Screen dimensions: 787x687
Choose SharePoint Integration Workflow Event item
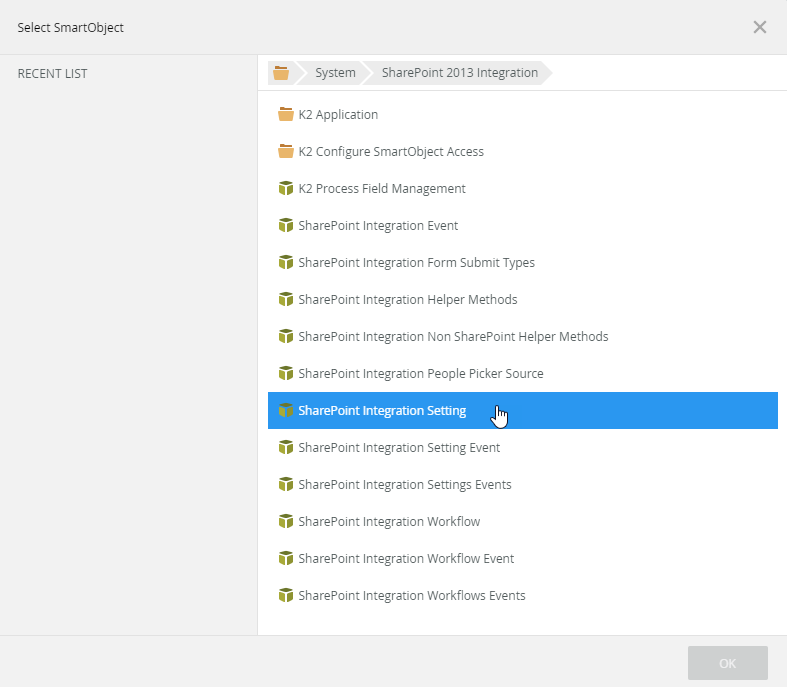click(406, 559)
